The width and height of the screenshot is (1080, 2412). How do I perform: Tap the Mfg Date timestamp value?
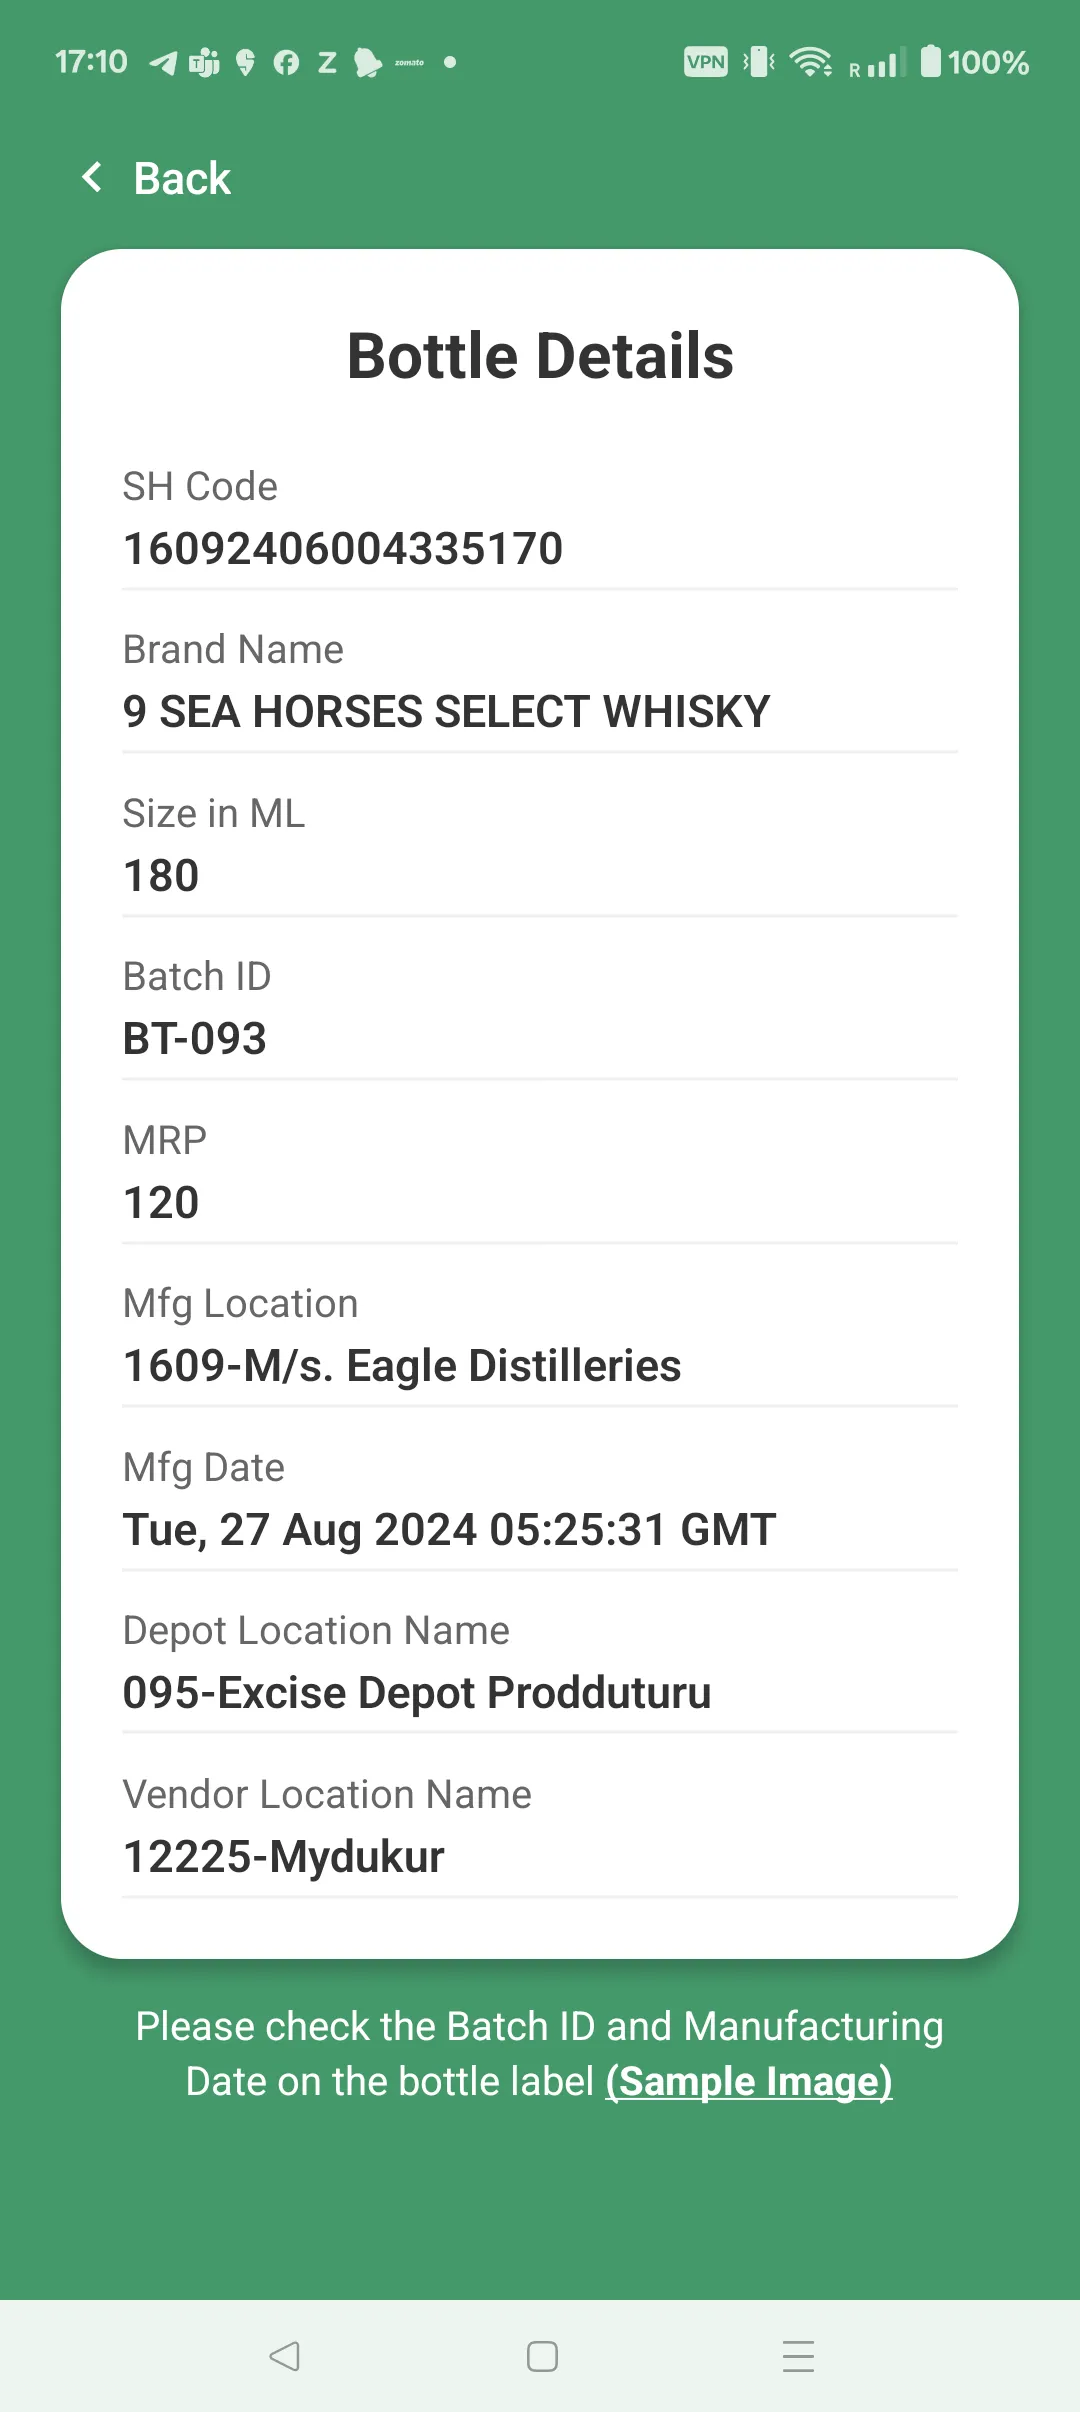(449, 1530)
